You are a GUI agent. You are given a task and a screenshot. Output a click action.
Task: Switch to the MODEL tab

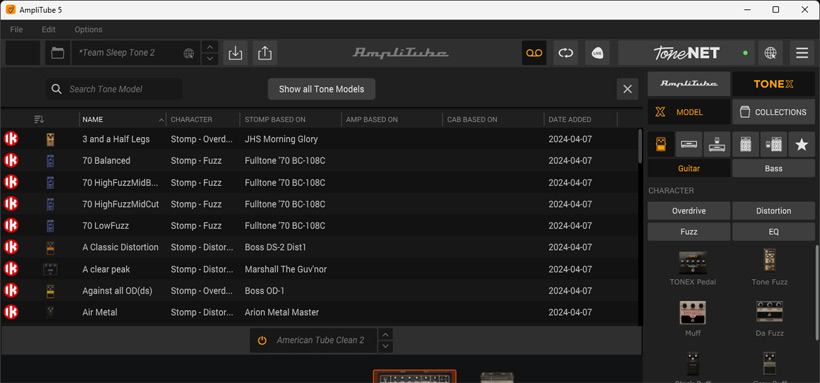(x=689, y=112)
